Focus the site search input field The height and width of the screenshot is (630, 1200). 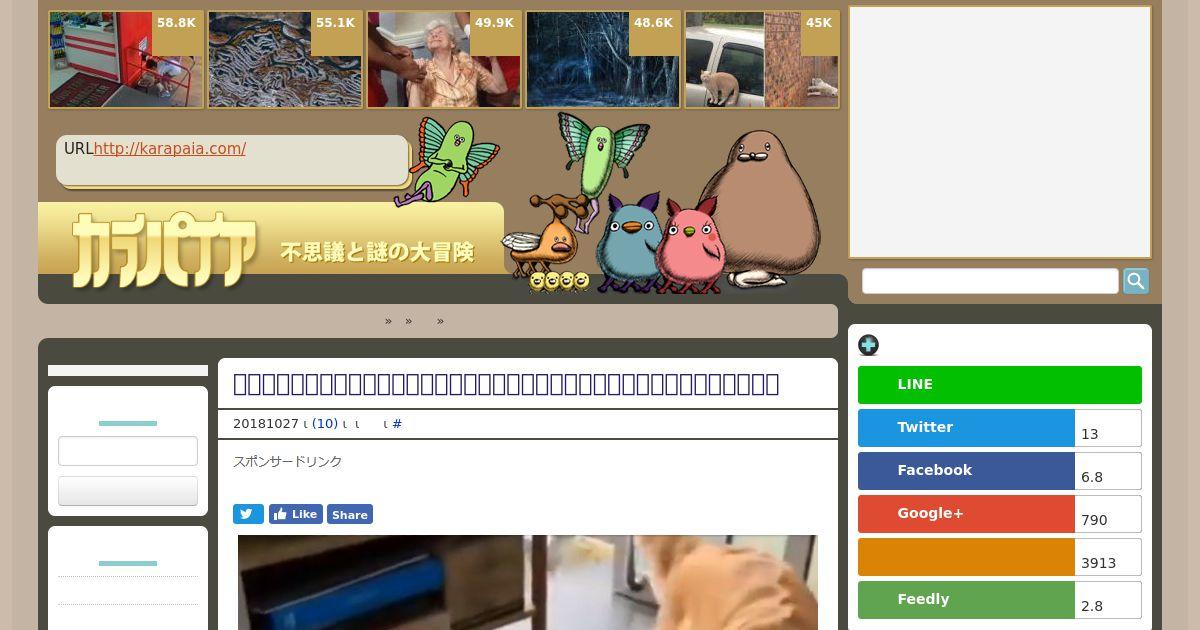click(x=990, y=281)
